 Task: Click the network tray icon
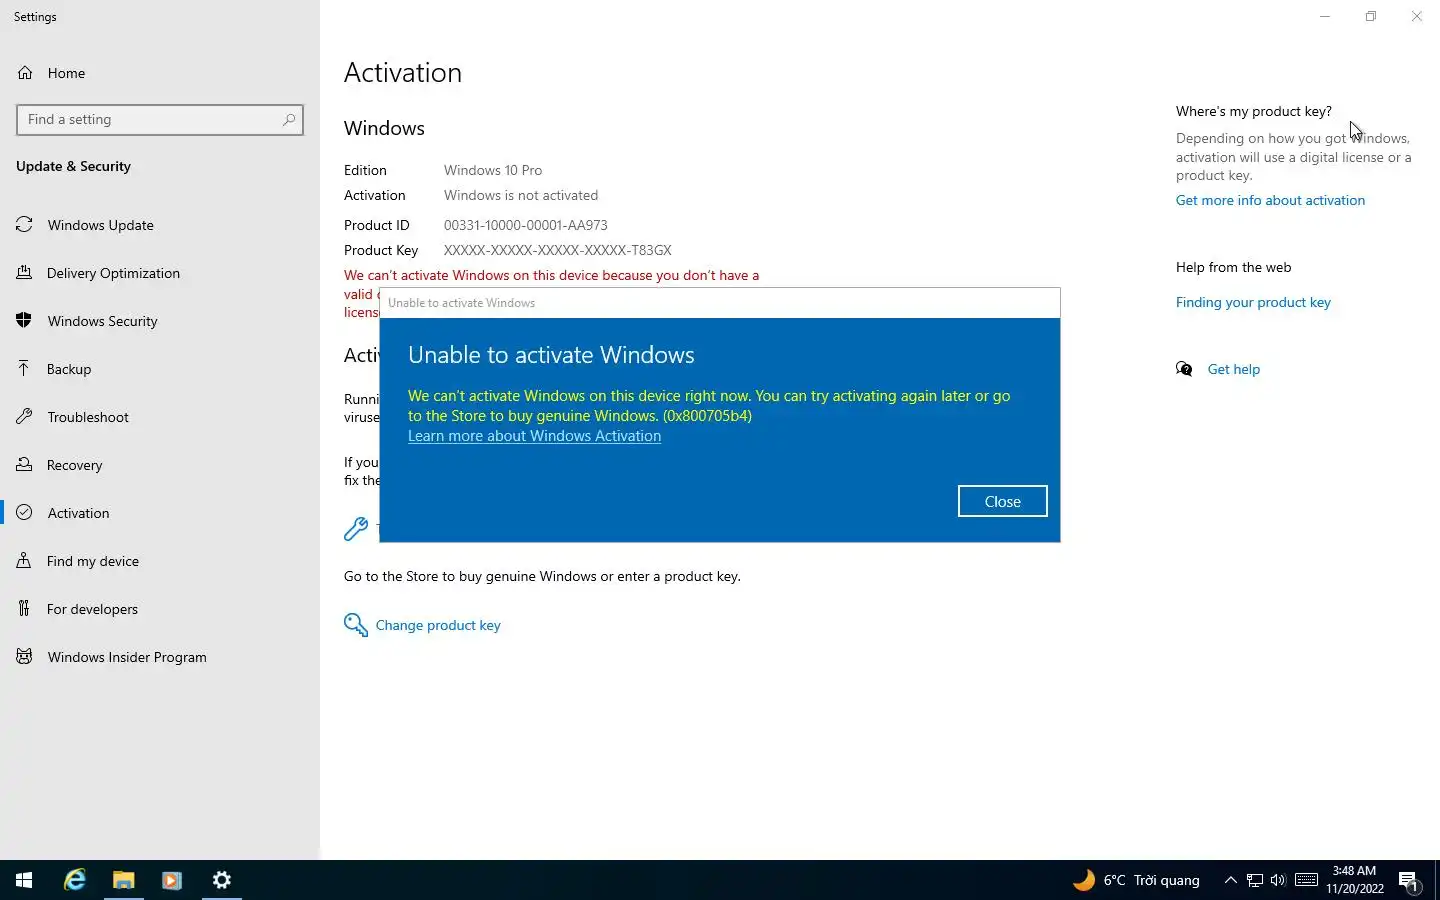[1255, 880]
